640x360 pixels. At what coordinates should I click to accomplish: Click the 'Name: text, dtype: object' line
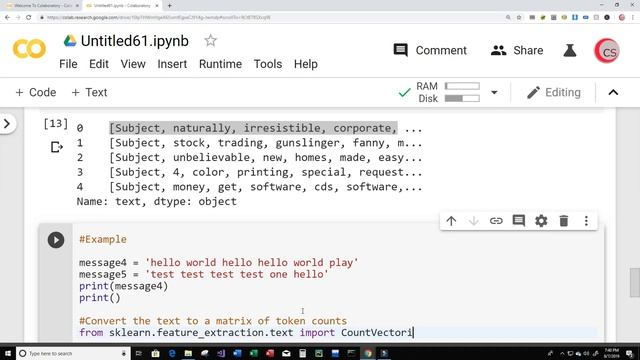click(157, 202)
